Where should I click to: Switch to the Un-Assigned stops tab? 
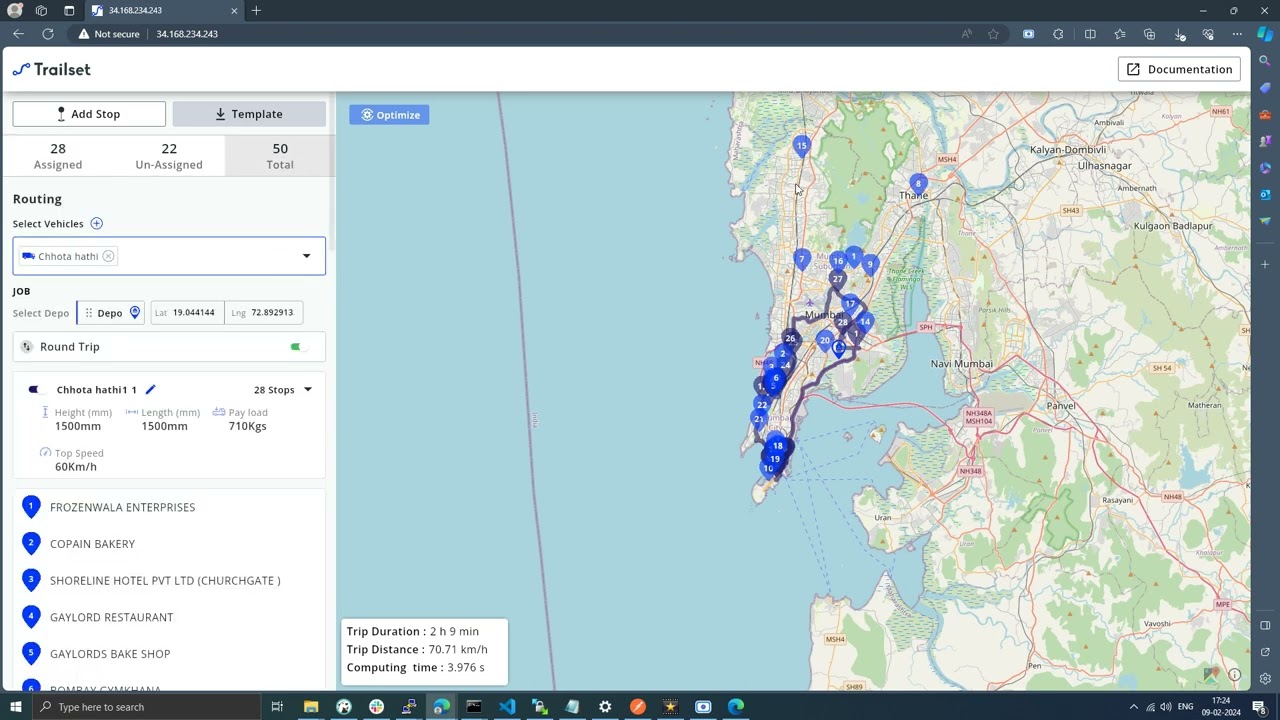(x=169, y=156)
